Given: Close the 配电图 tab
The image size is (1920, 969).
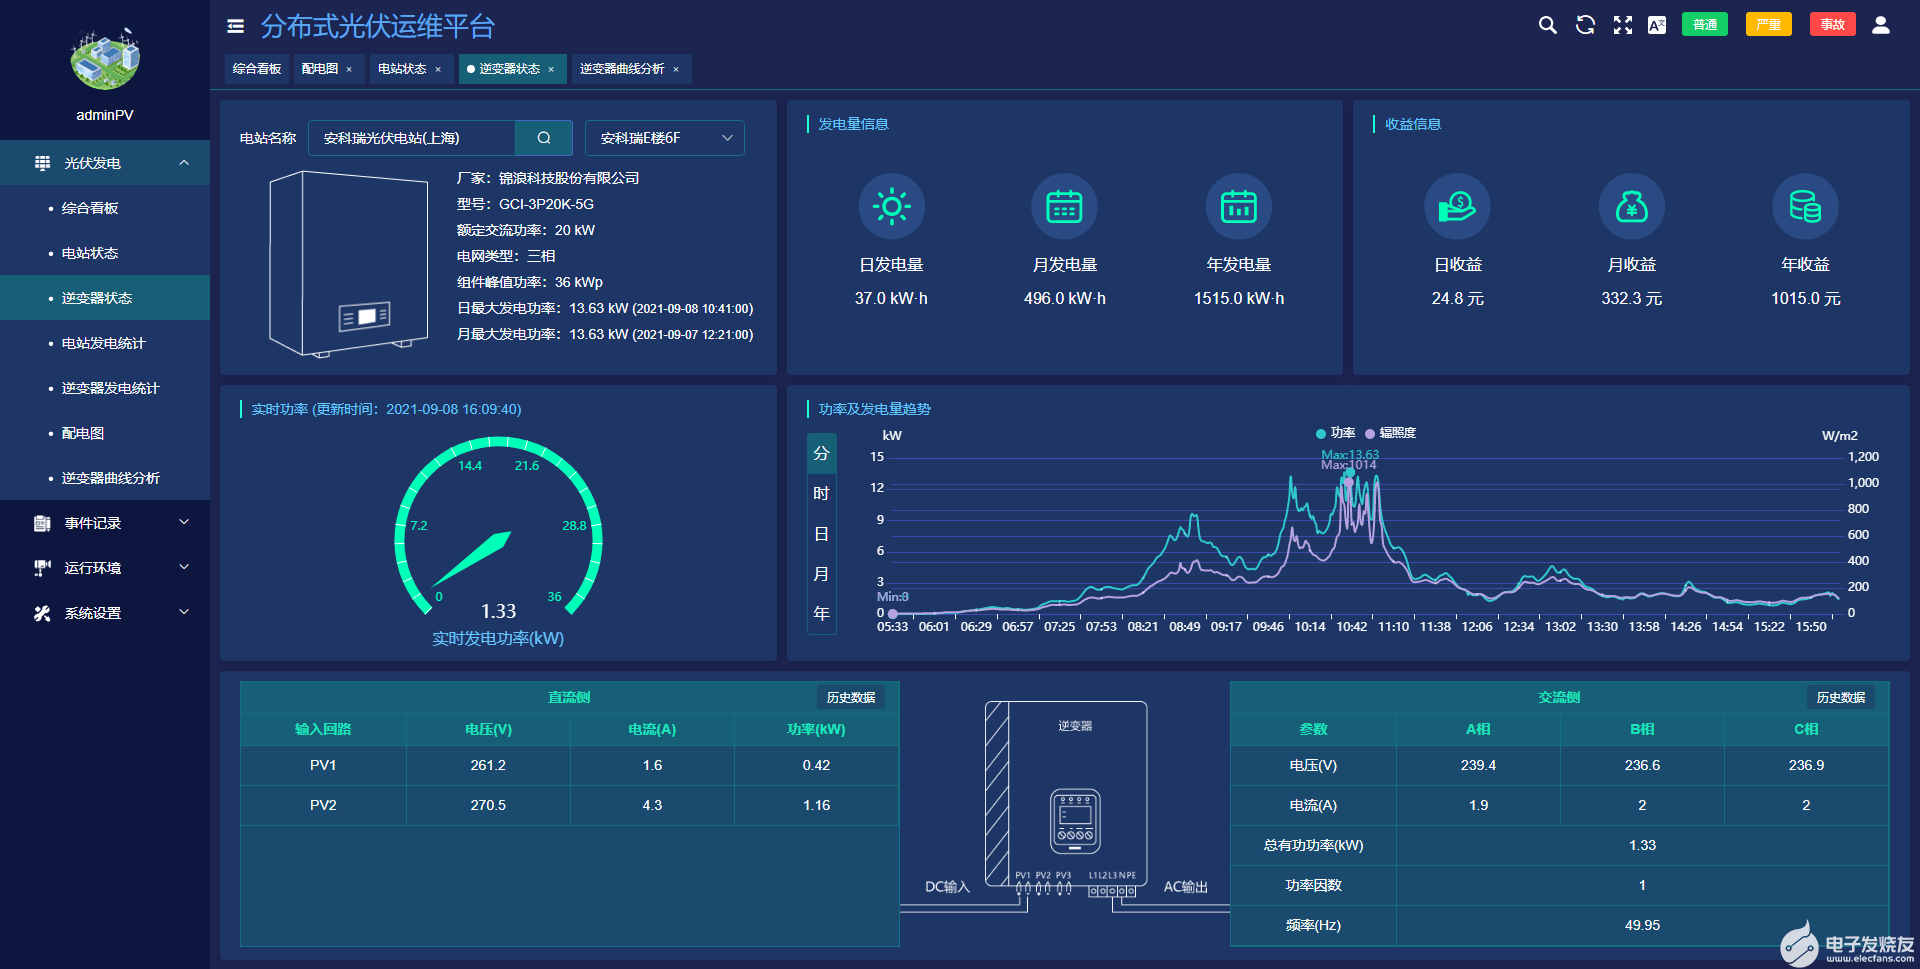Looking at the screenshot, I should [x=349, y=69].
